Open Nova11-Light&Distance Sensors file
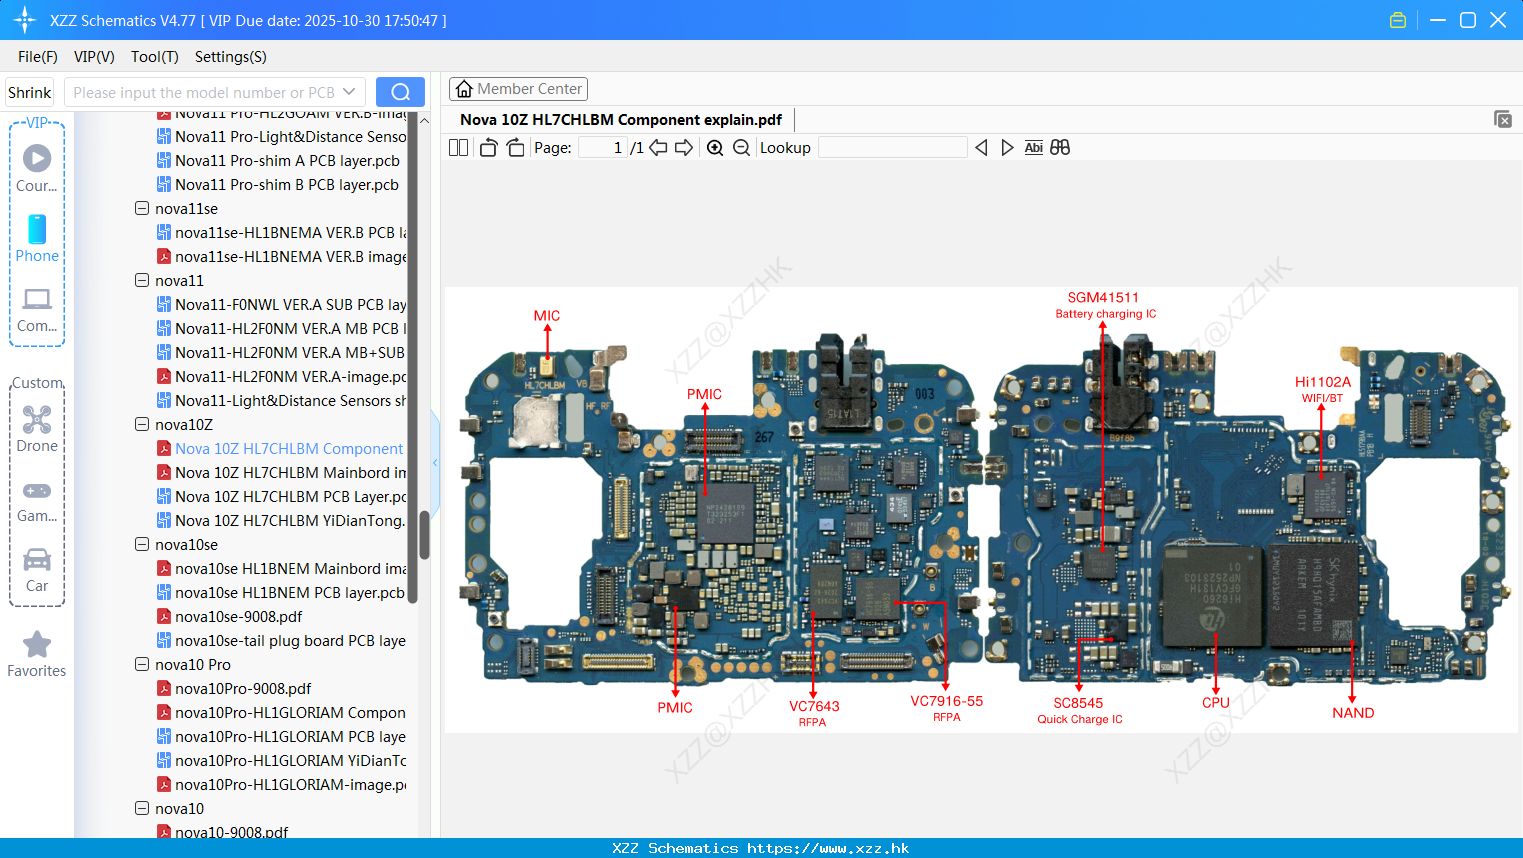 (x=282, y=400)
